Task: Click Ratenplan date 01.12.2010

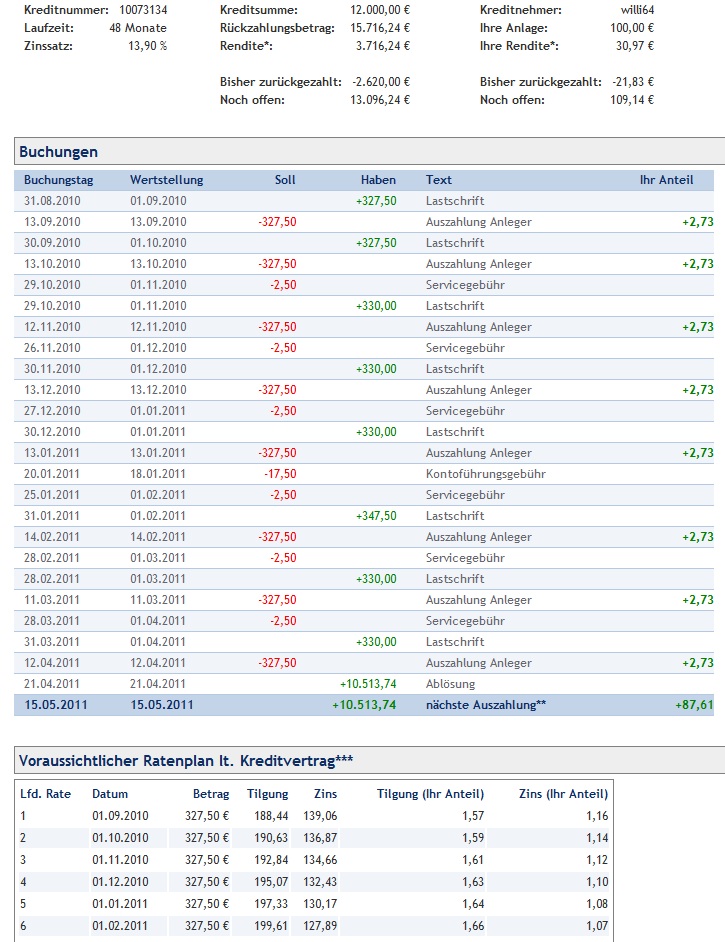Action: point(120,882)
